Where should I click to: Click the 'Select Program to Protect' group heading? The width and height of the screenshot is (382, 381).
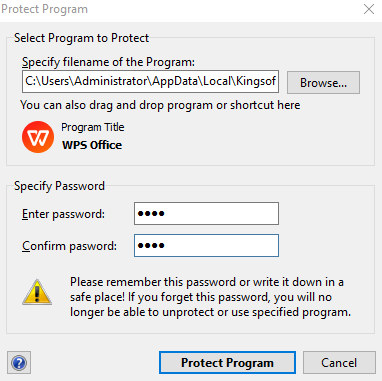pyautogui.click(x=81, y=38)
